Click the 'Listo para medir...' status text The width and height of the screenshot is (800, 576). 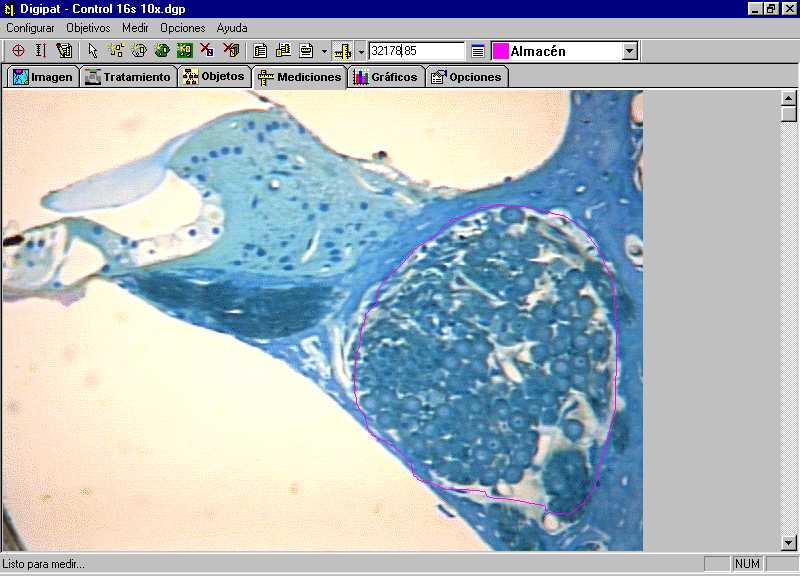pos(43,564)
